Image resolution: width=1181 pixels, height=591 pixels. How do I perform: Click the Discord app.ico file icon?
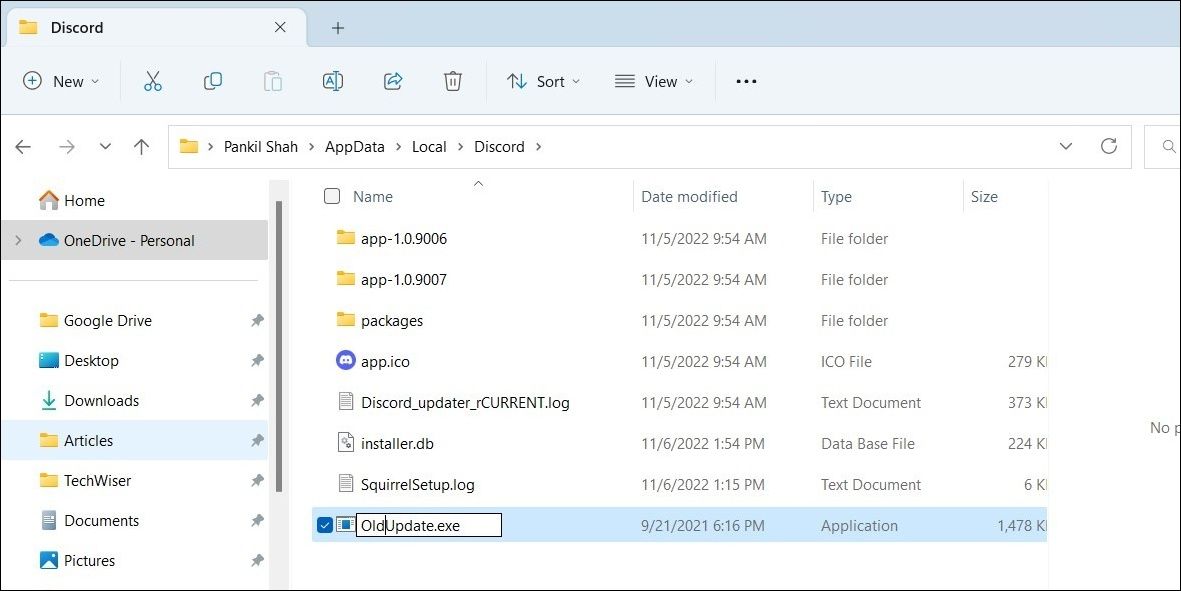click(x=346, y=361)
